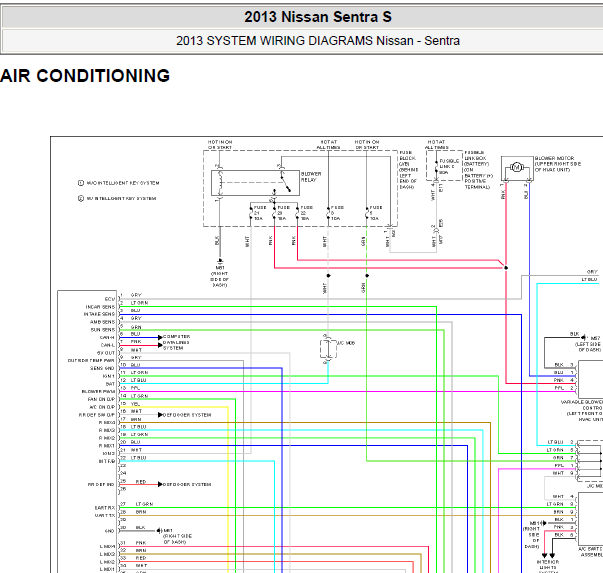This screenshot has height=573, width=603.
Task: Click the 'RED' wire label at pin 25
Action: 141,481
